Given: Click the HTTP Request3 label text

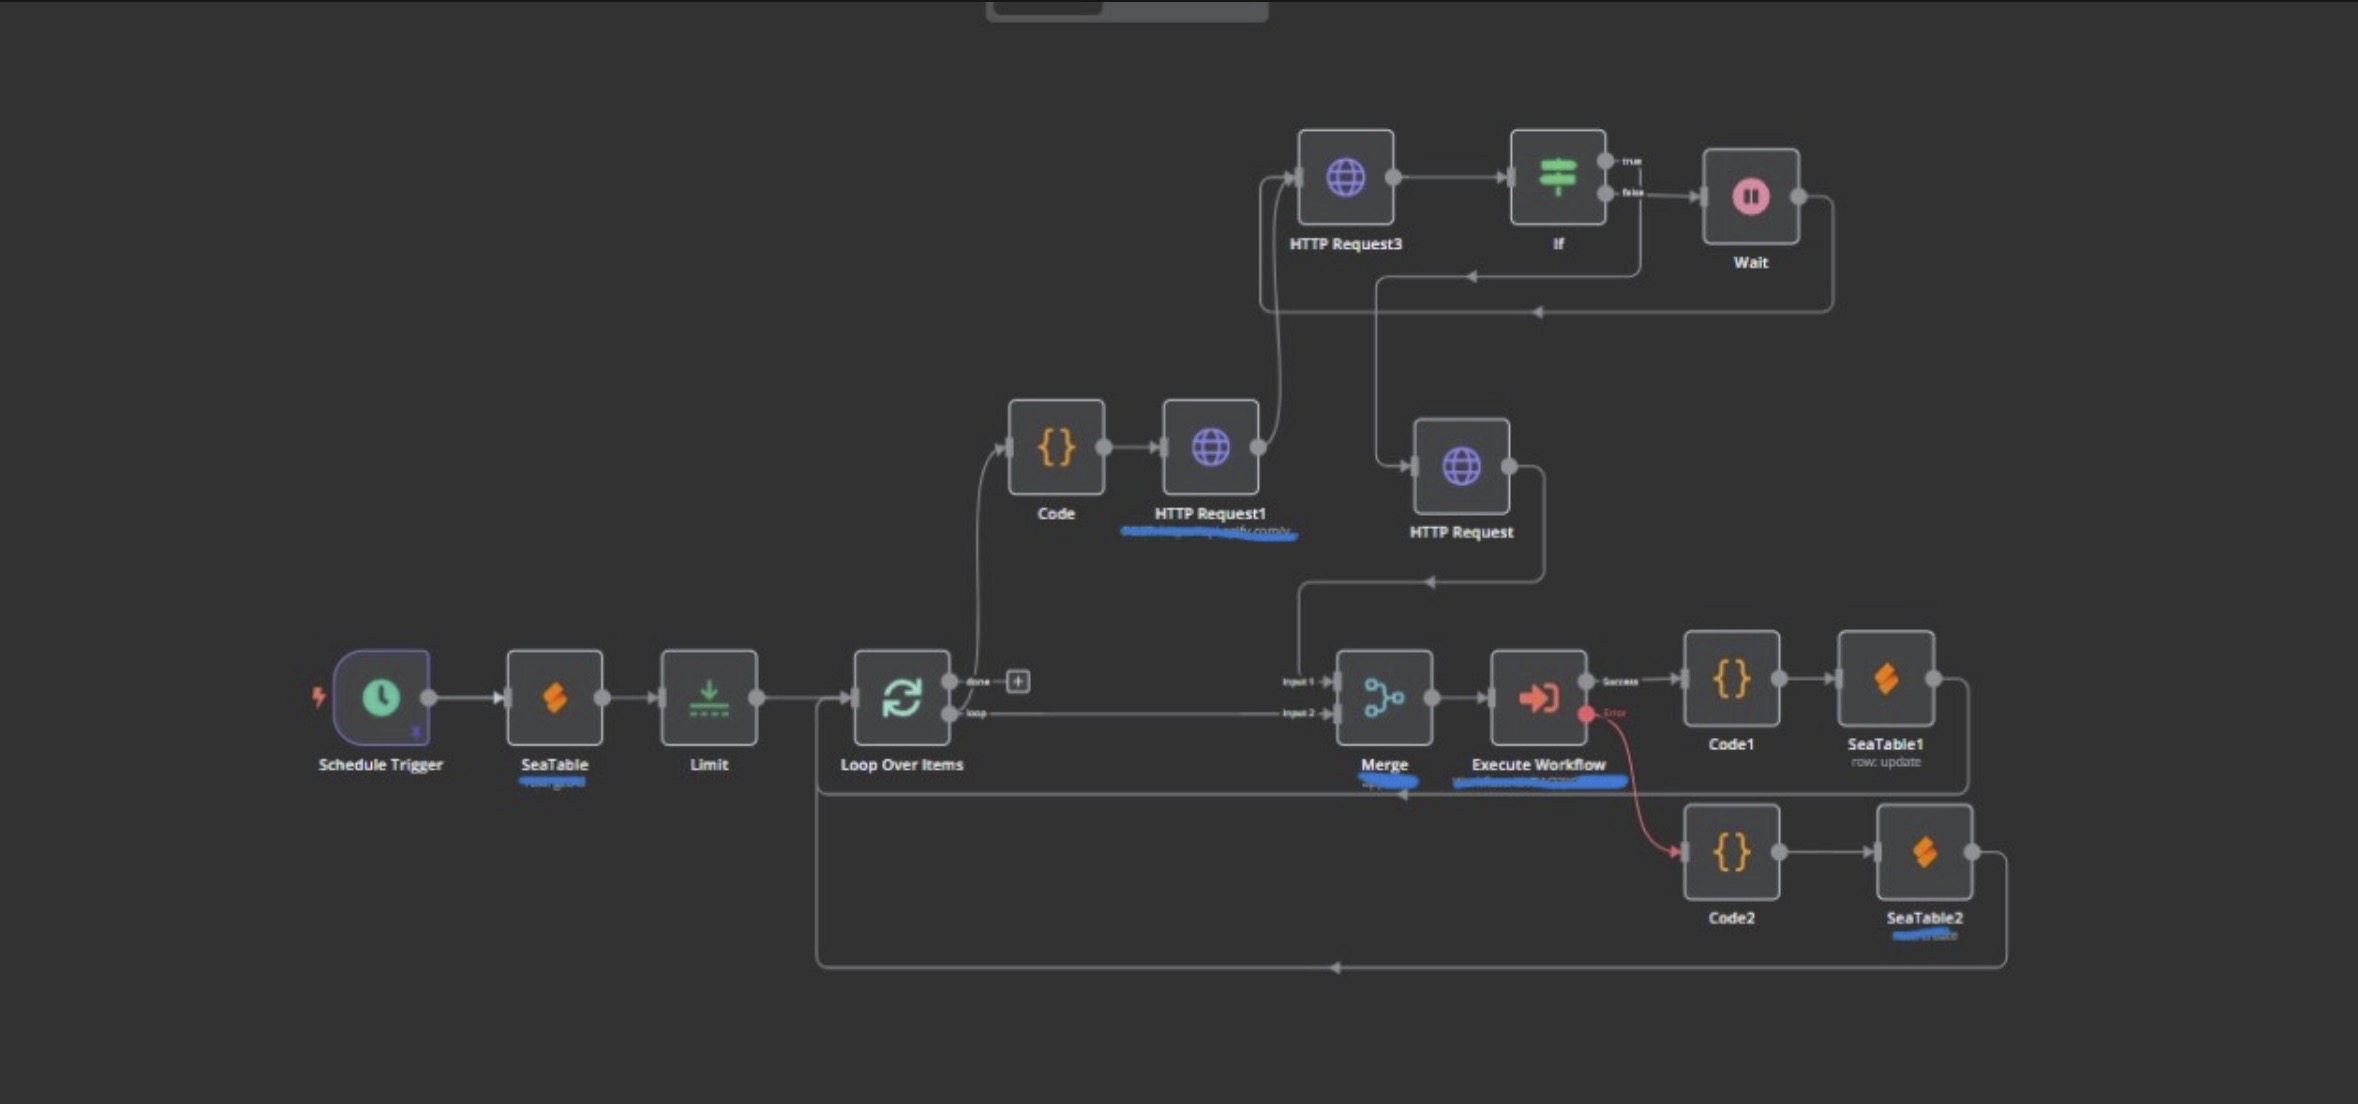Looking at the screenshot, I should coord(1346,244).
